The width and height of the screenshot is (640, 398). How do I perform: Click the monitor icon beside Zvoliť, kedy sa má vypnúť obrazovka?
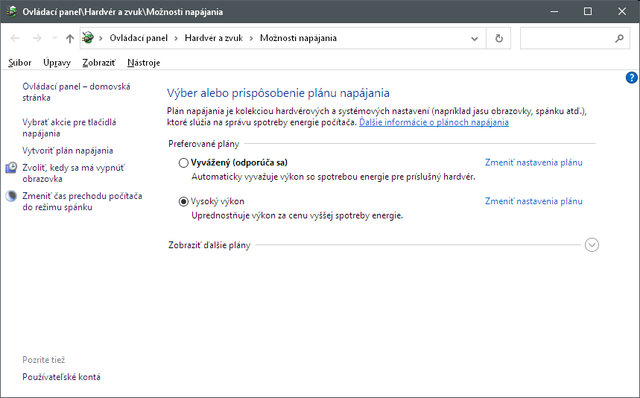click(x=11, y=168)
